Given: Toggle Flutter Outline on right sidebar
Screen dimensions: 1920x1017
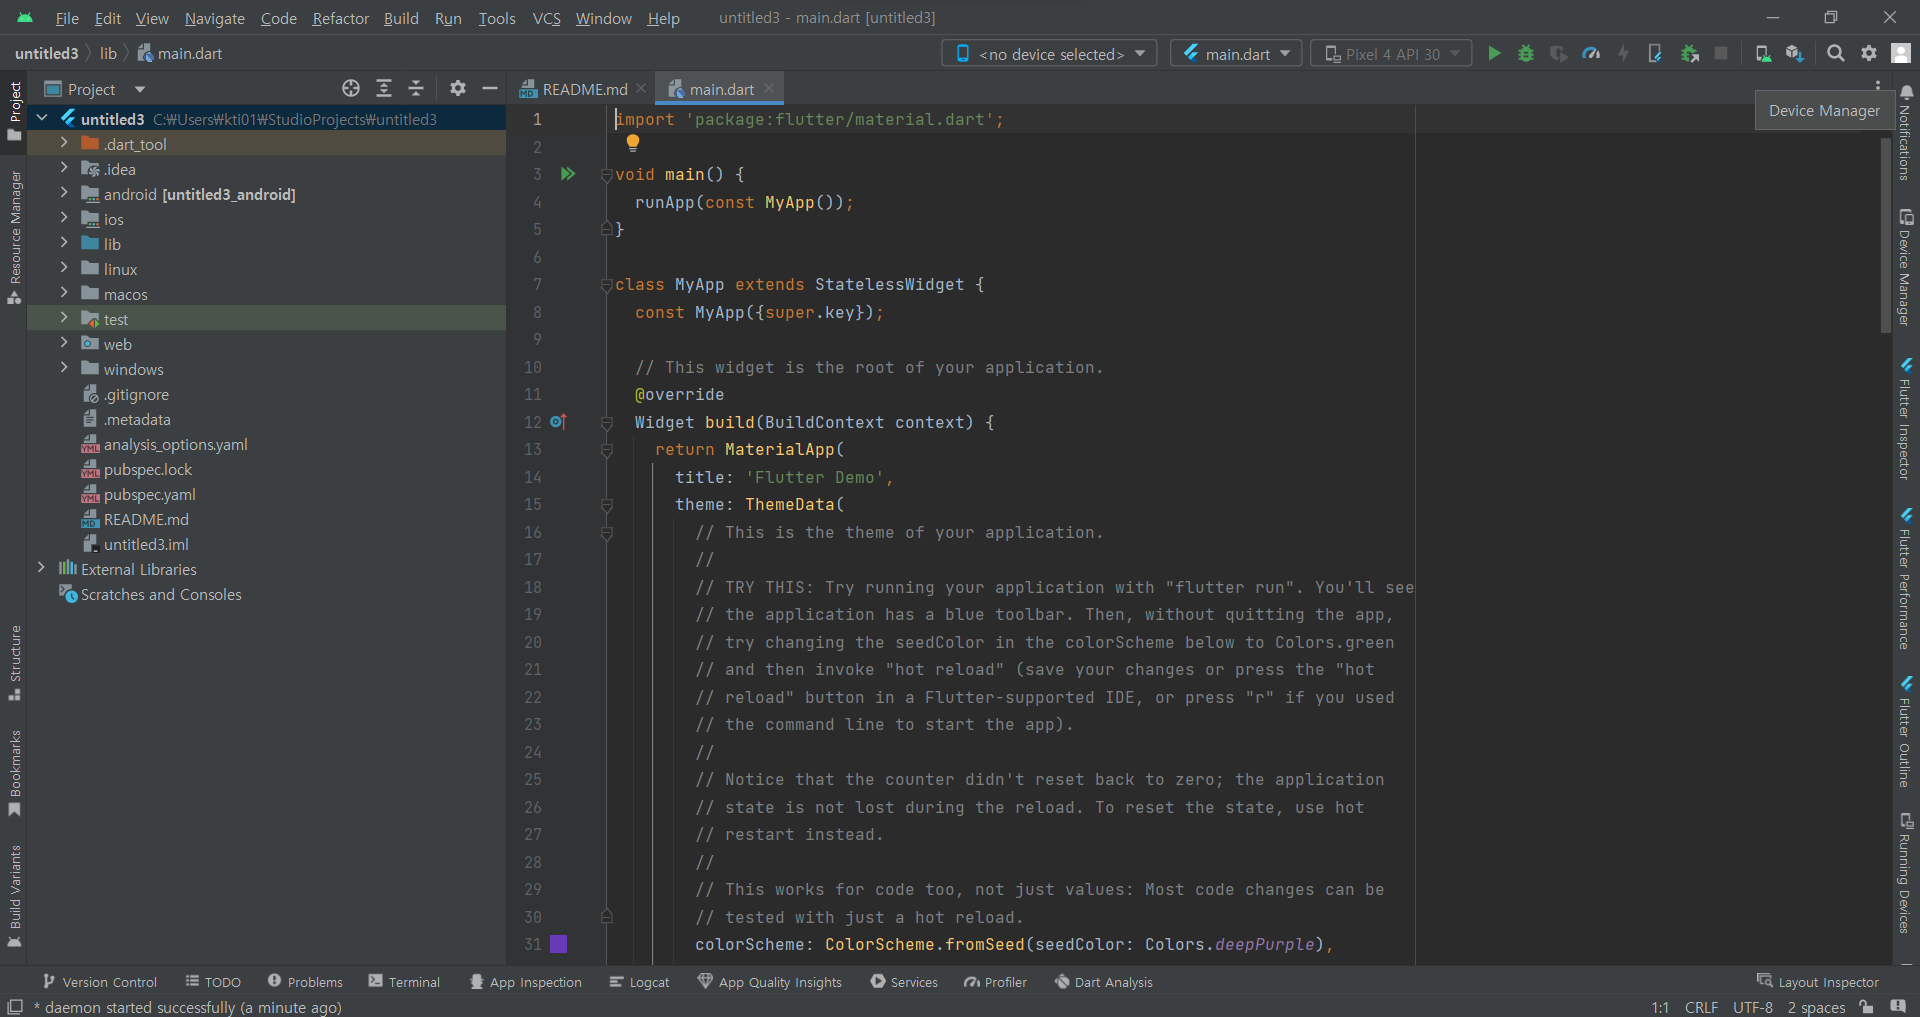Looking at the screenshot, I should tap(1906, 732).
